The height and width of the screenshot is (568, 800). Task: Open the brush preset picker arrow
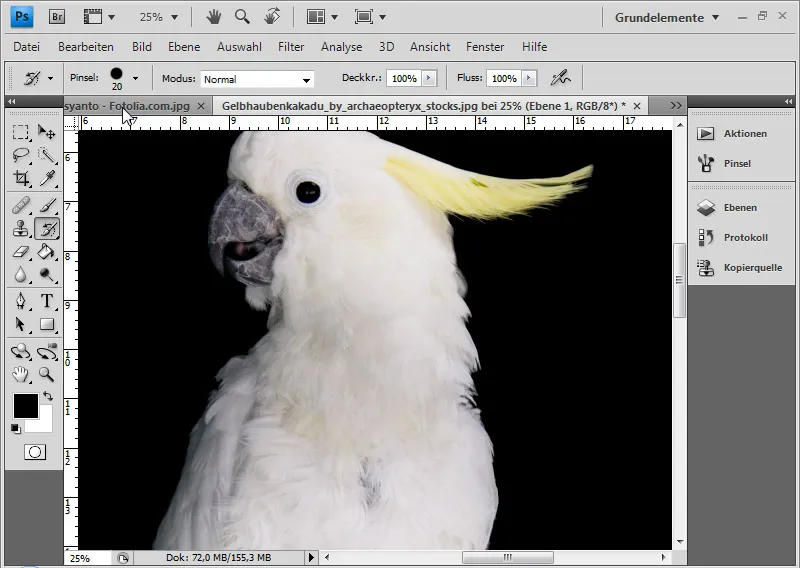[x=135, y=78]
